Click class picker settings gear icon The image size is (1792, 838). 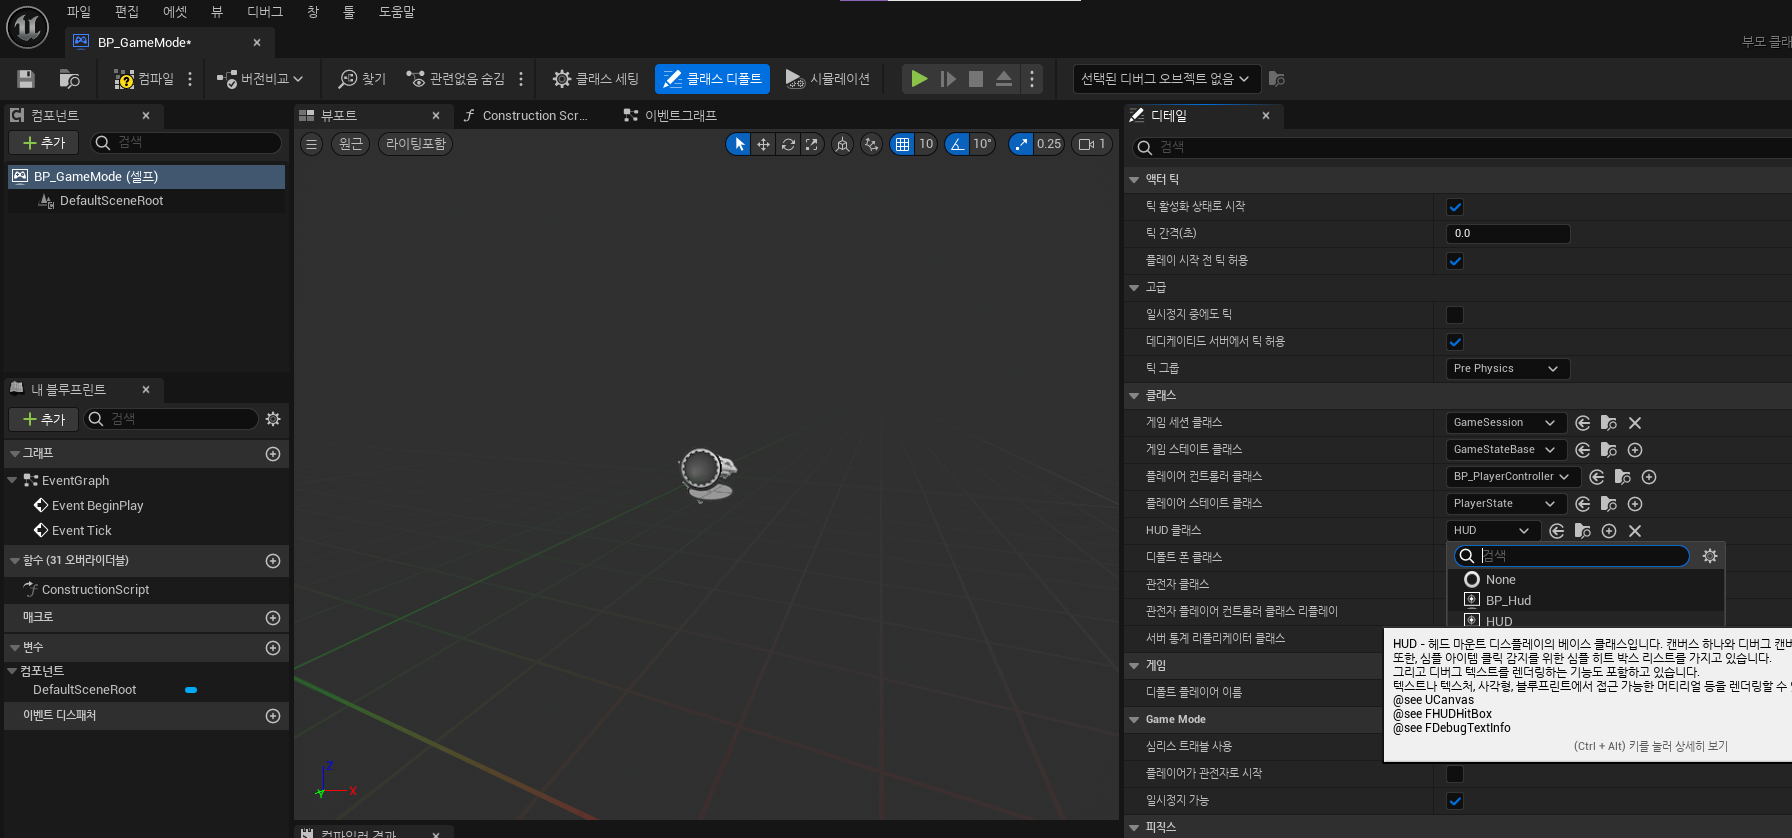coord(1710,556)
